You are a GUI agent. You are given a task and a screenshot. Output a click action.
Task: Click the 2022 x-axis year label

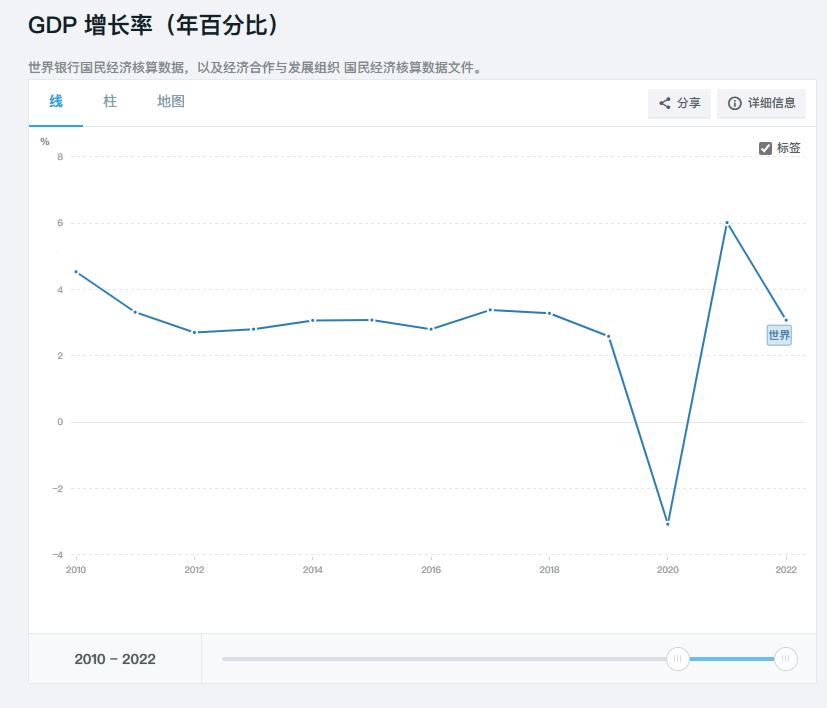(786, 568)
